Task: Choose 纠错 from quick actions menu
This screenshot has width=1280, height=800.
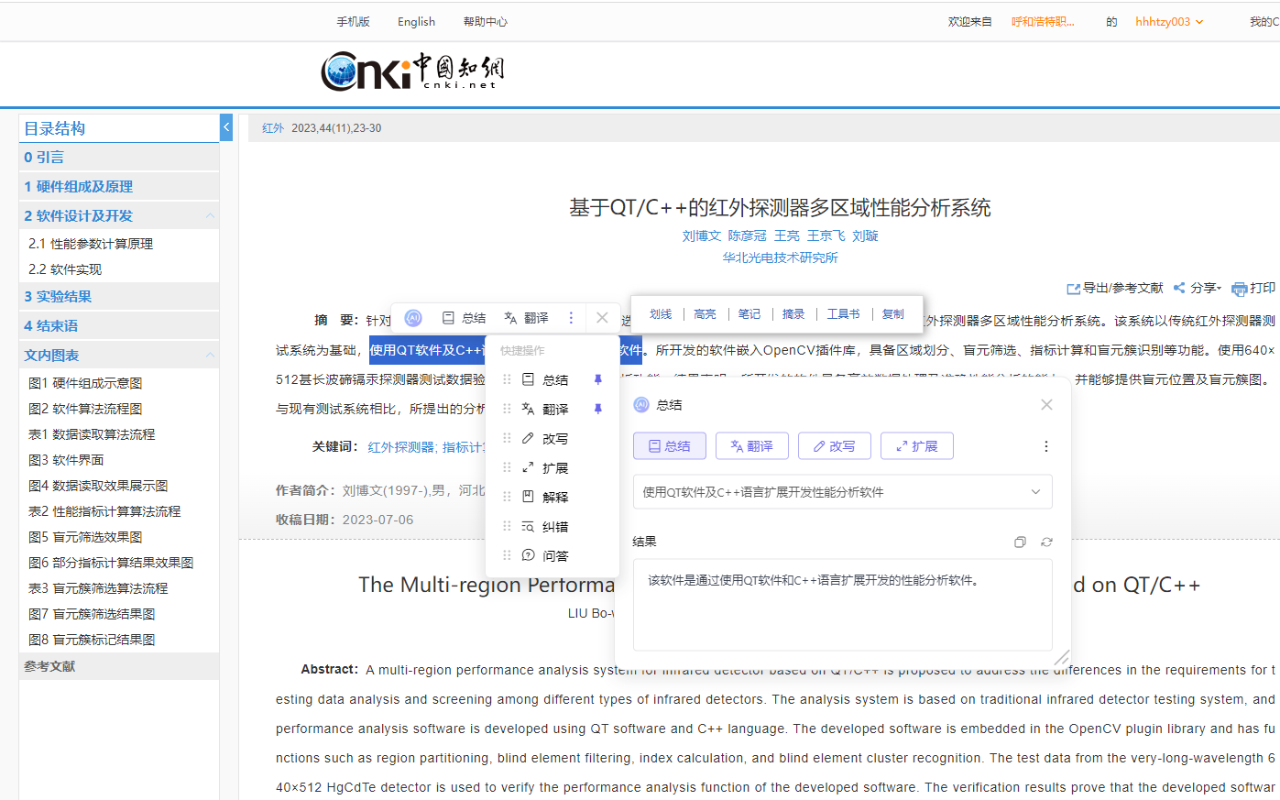Action: 545,527
